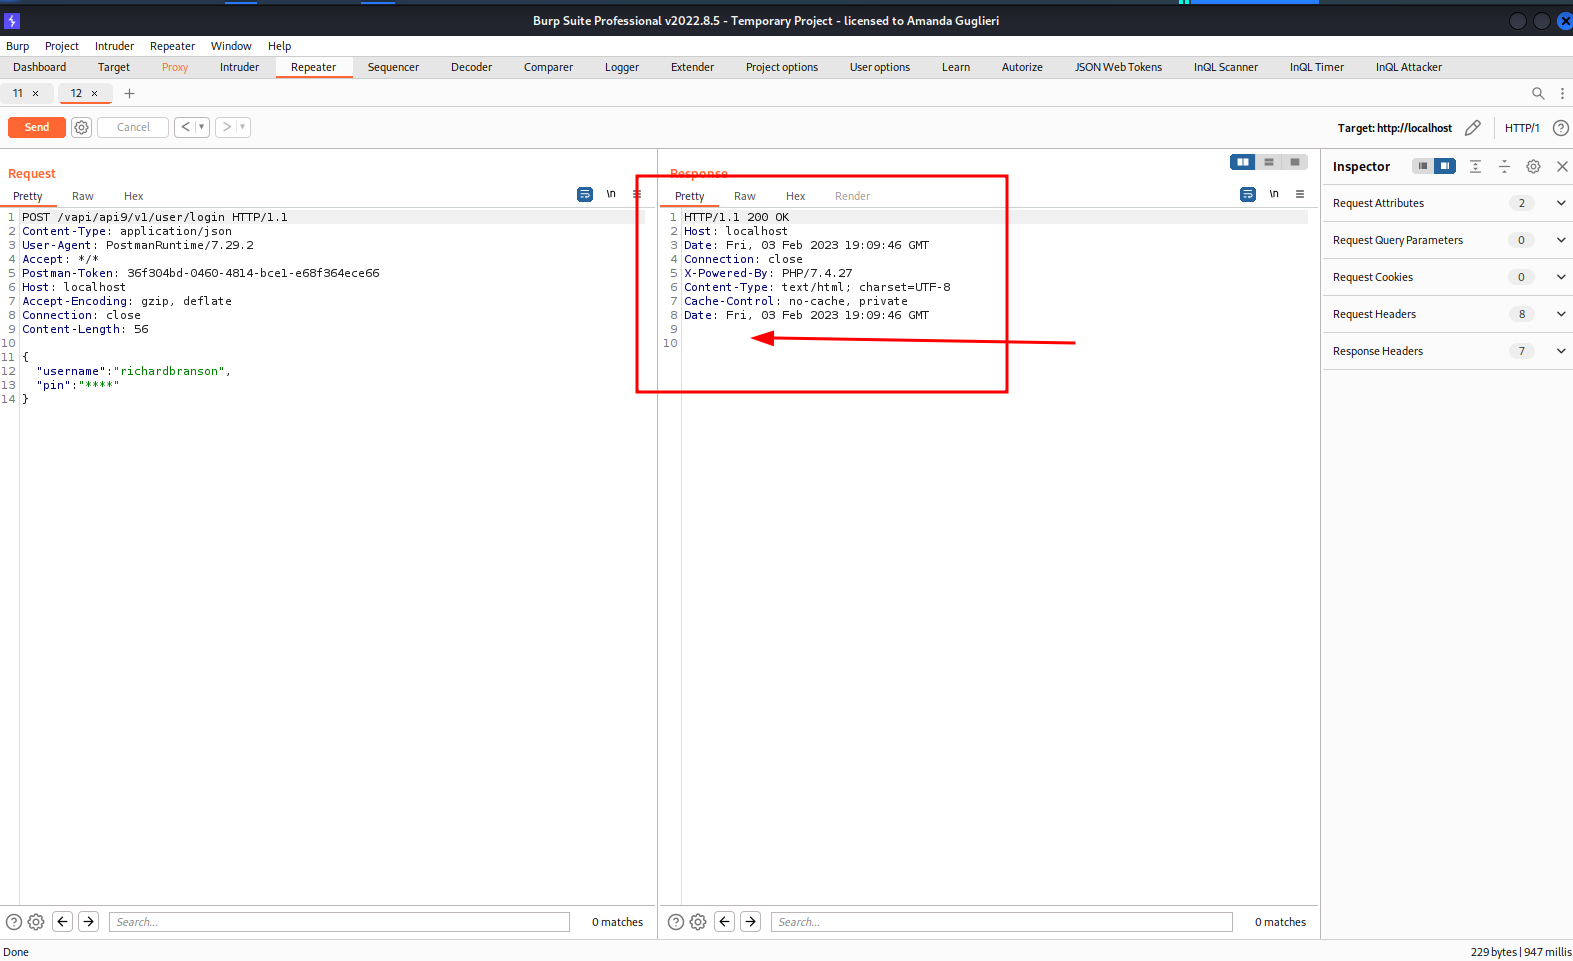Edit target with the pencil icon

tap(1473, 128)
